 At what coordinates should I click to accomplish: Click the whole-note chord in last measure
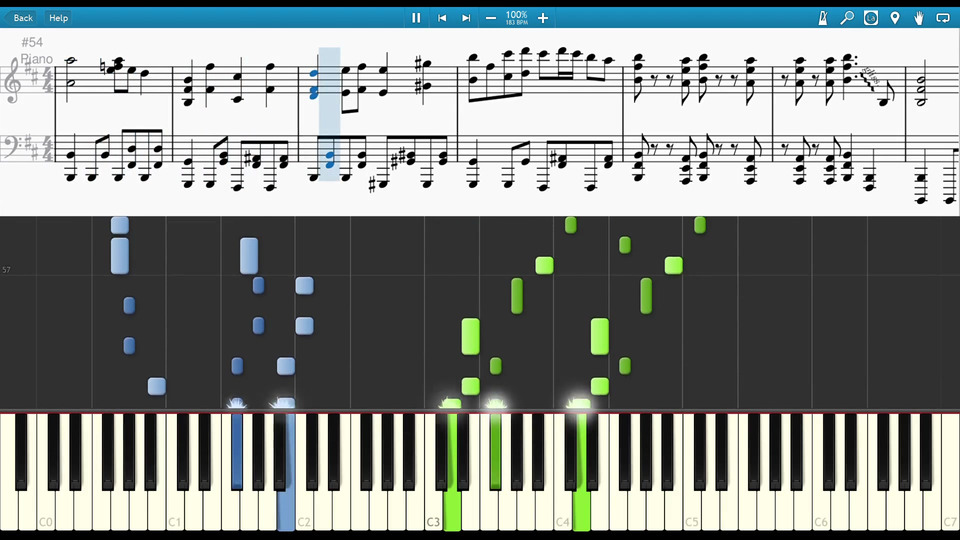pyautogui.click(x=921, y=90)
